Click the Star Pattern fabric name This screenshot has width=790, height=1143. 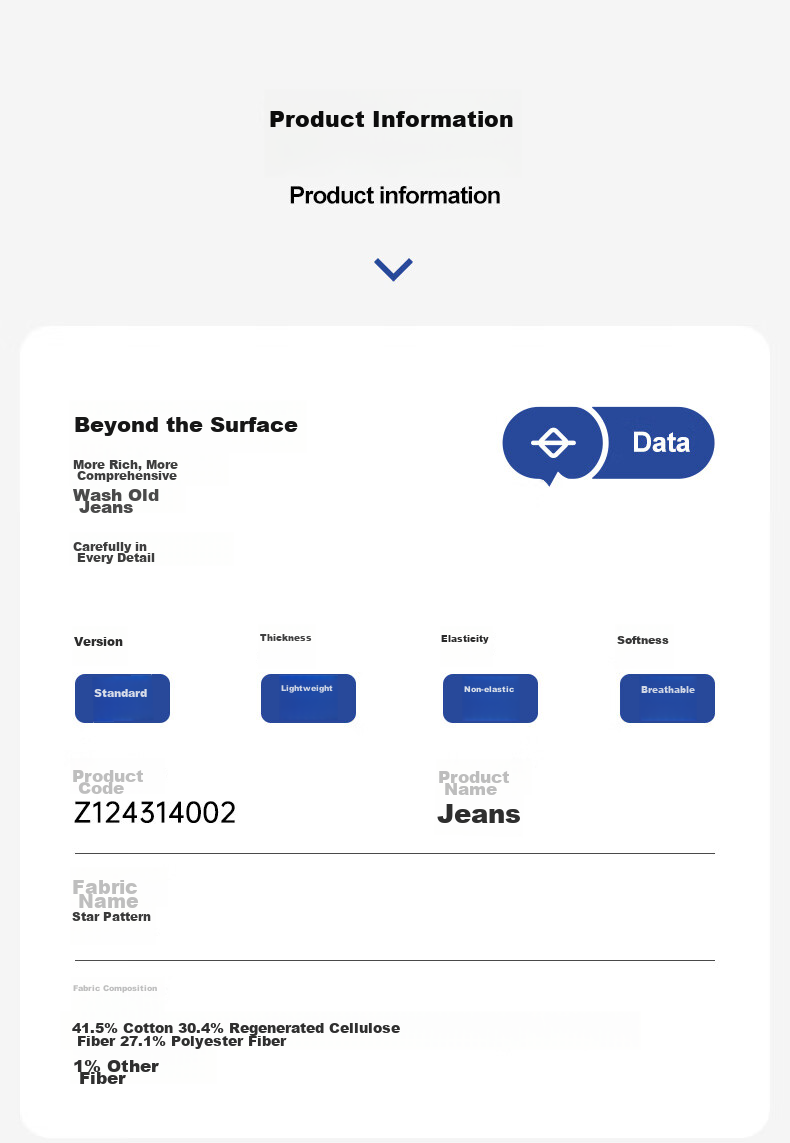click(112, 917)
